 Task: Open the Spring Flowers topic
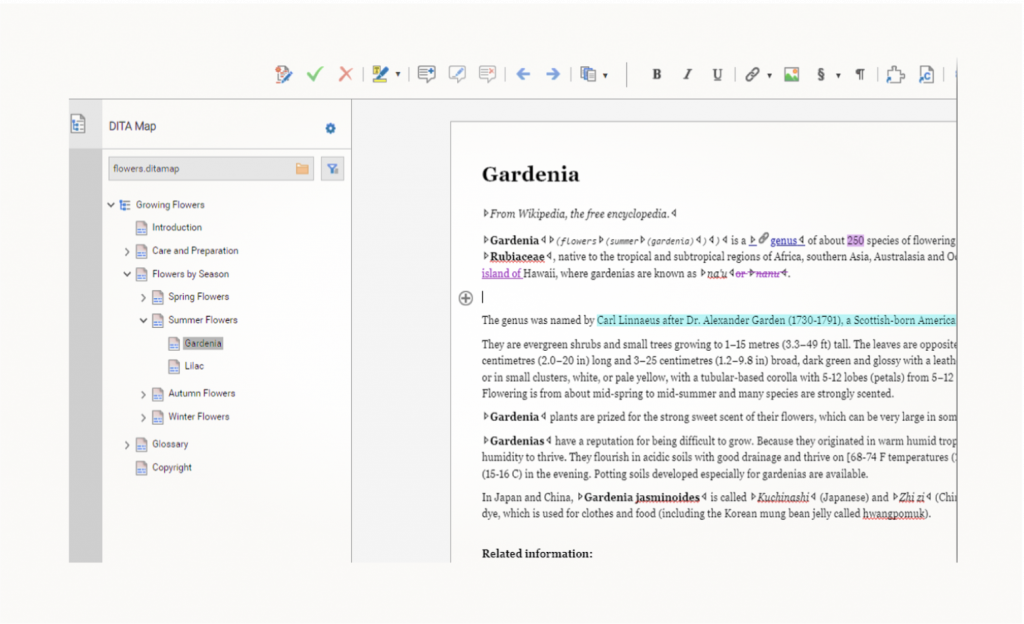click(x=199, y=296)
